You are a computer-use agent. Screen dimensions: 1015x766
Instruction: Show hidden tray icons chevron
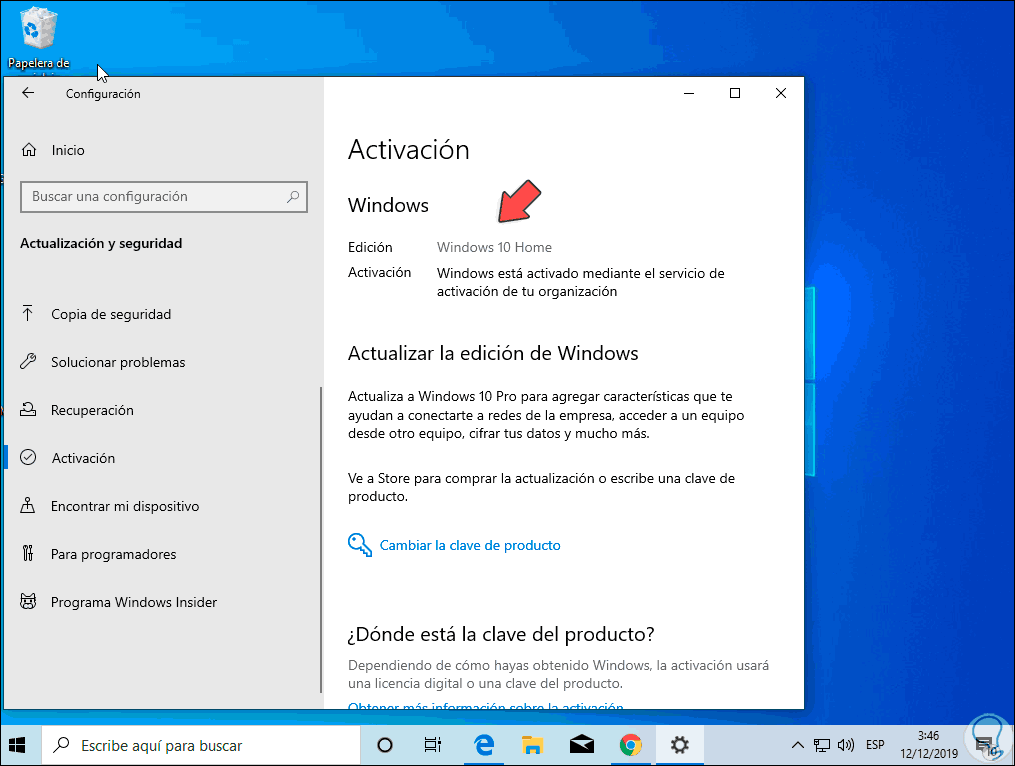point(798,746)
